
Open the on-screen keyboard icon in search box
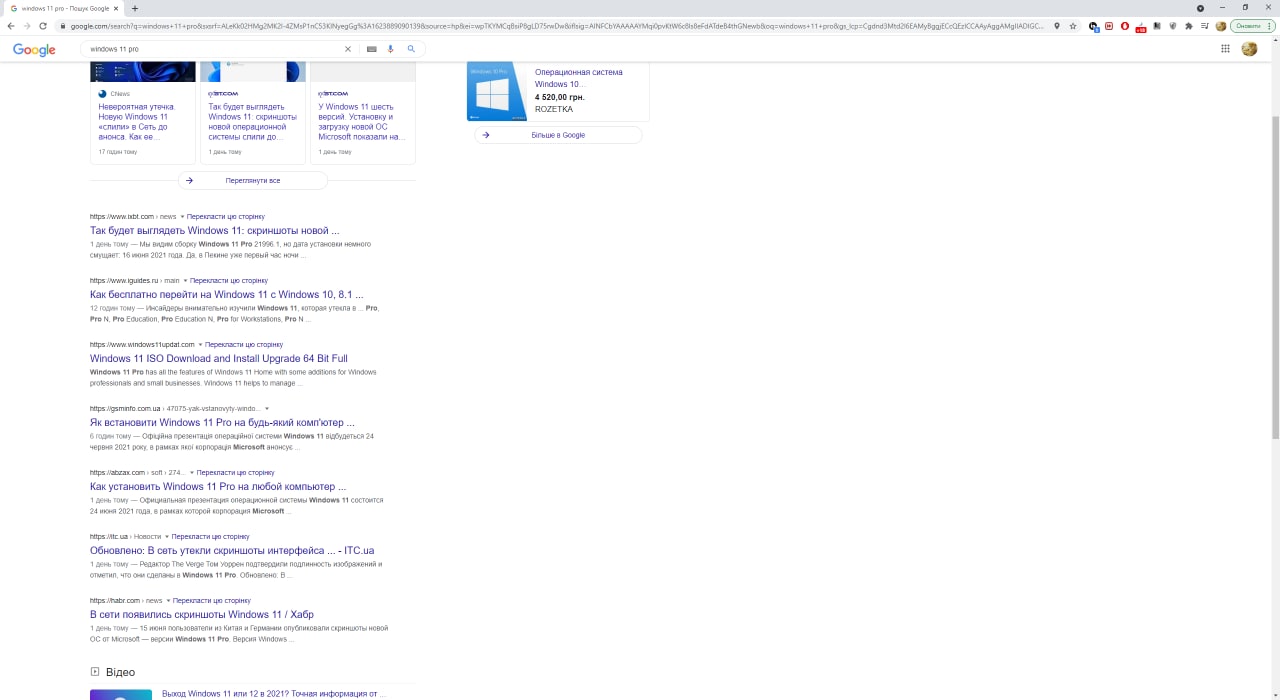[372, 49]
